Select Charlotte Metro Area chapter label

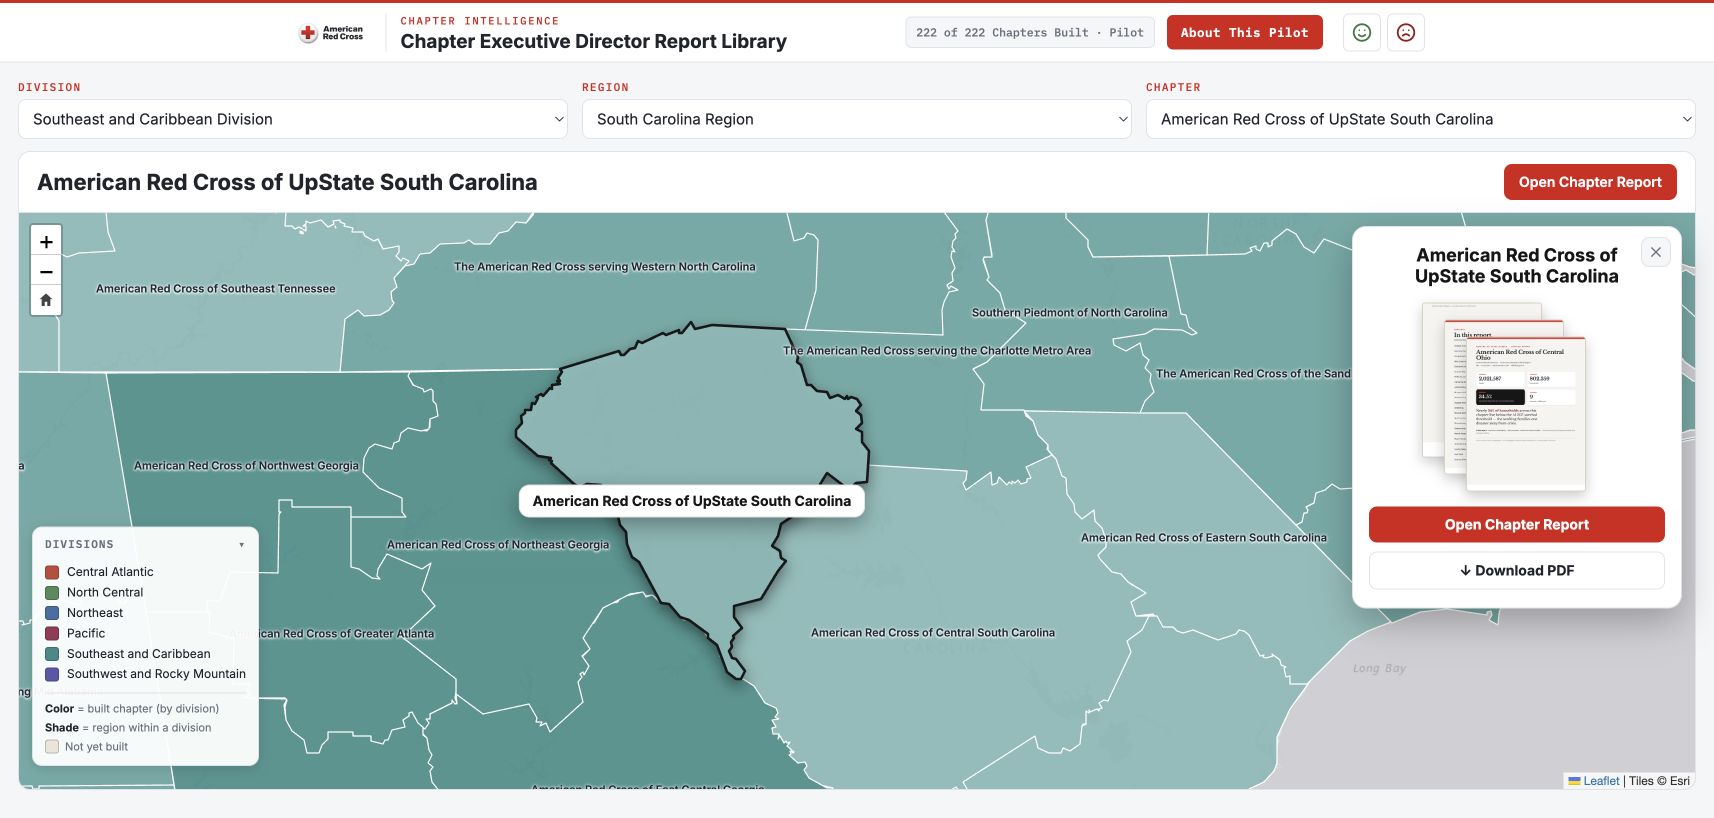pos(937,351)
